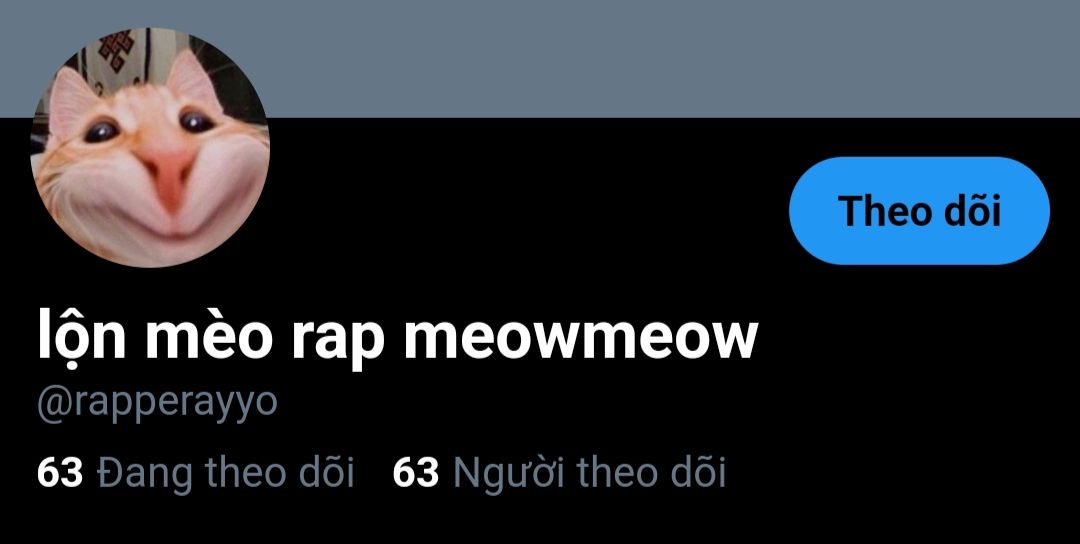Click the cat's right dark eye in avatar

[197, 123]
